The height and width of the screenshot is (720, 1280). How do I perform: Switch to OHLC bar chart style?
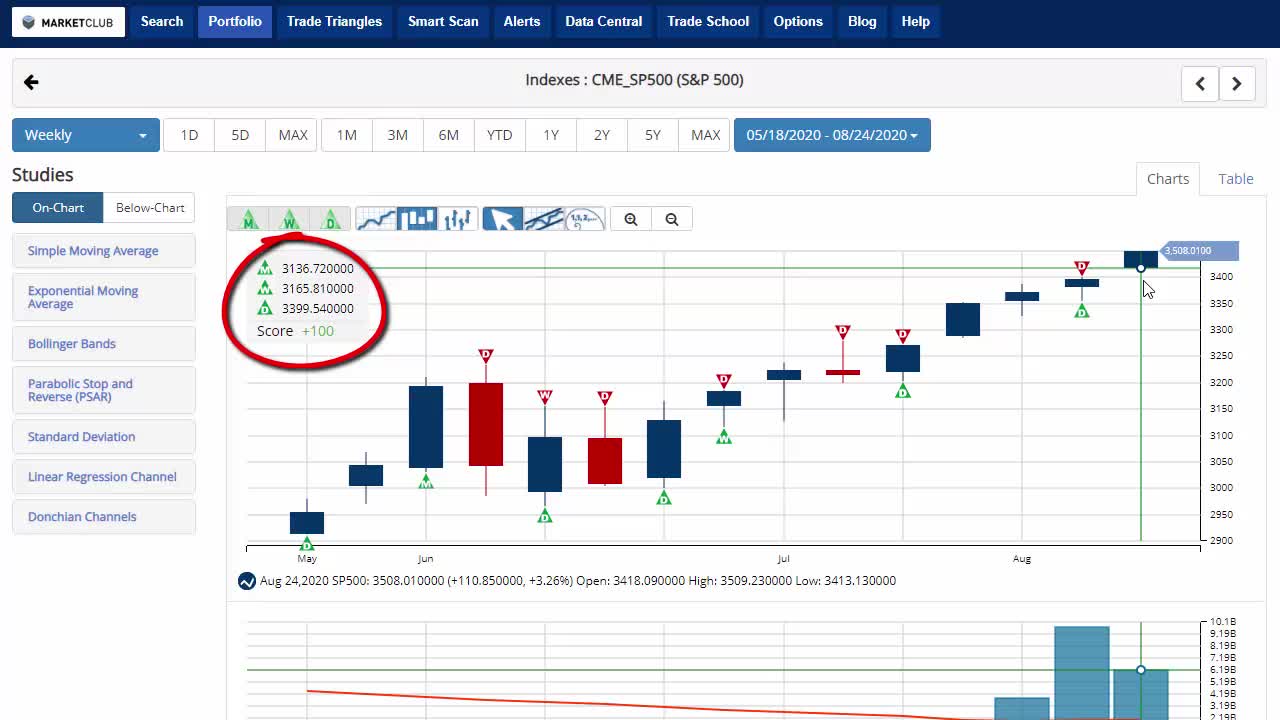coord(457,219)
